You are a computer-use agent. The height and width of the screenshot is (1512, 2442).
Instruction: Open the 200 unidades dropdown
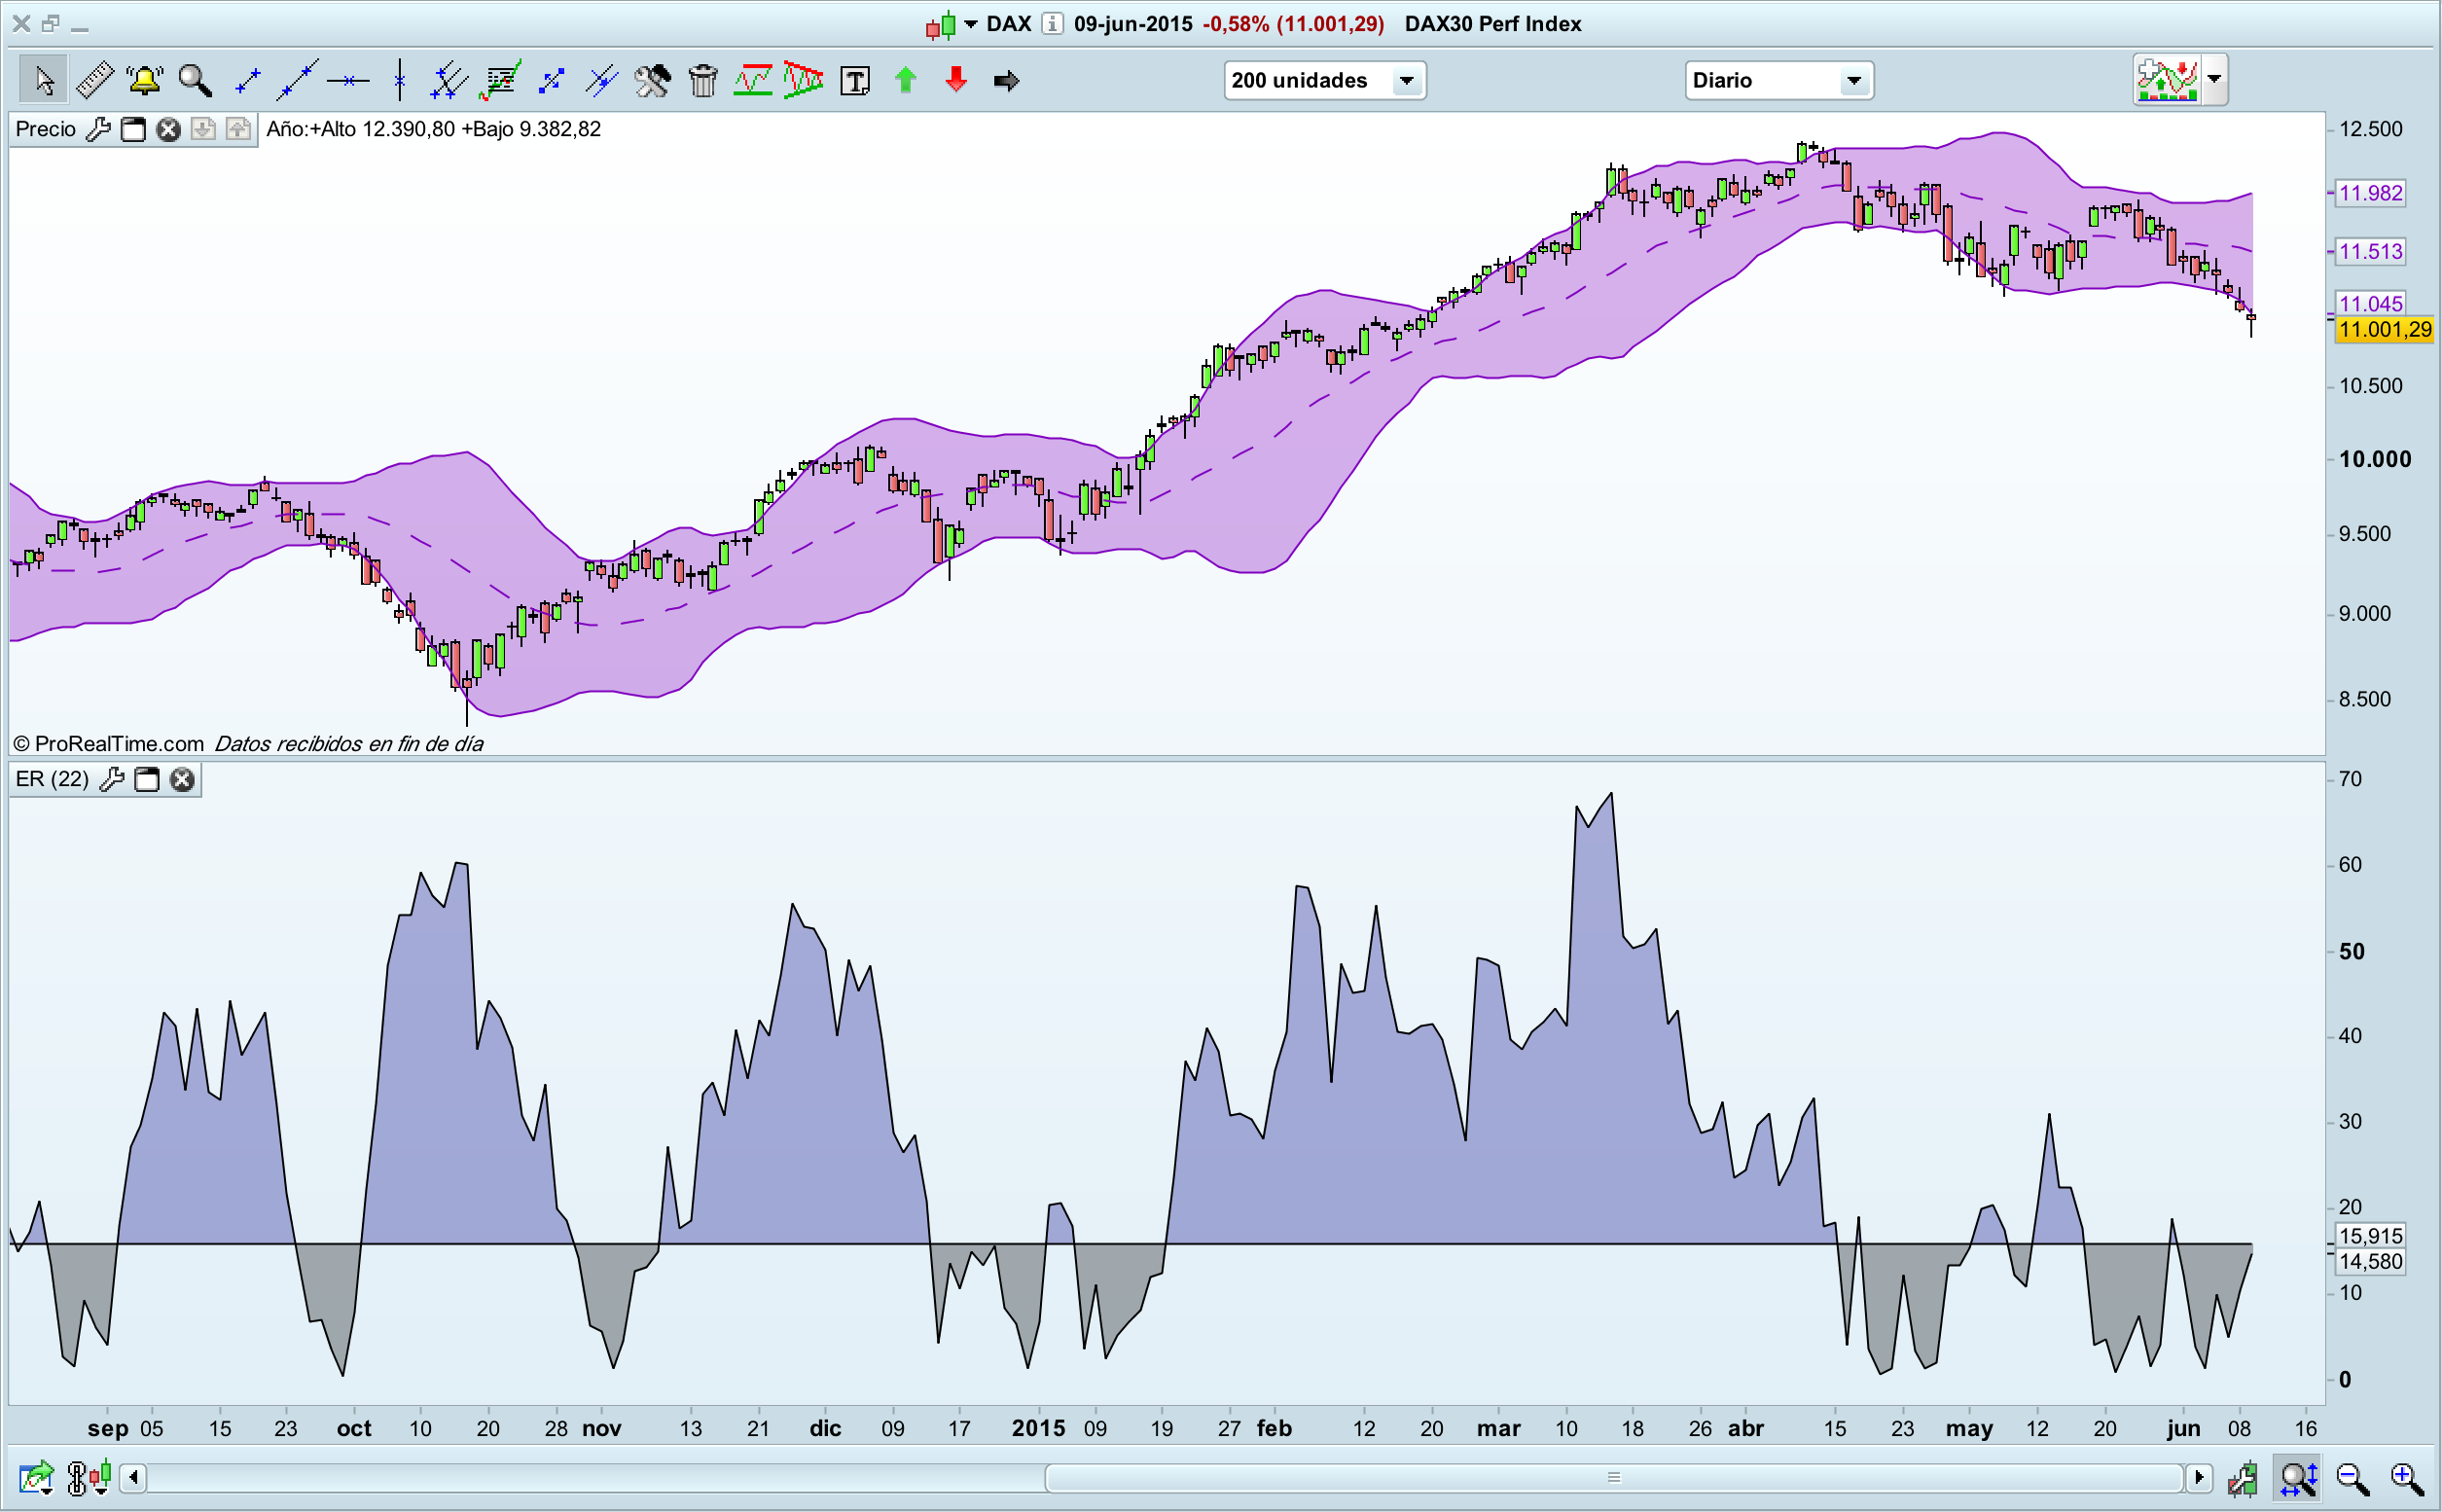coord(1406,80)
